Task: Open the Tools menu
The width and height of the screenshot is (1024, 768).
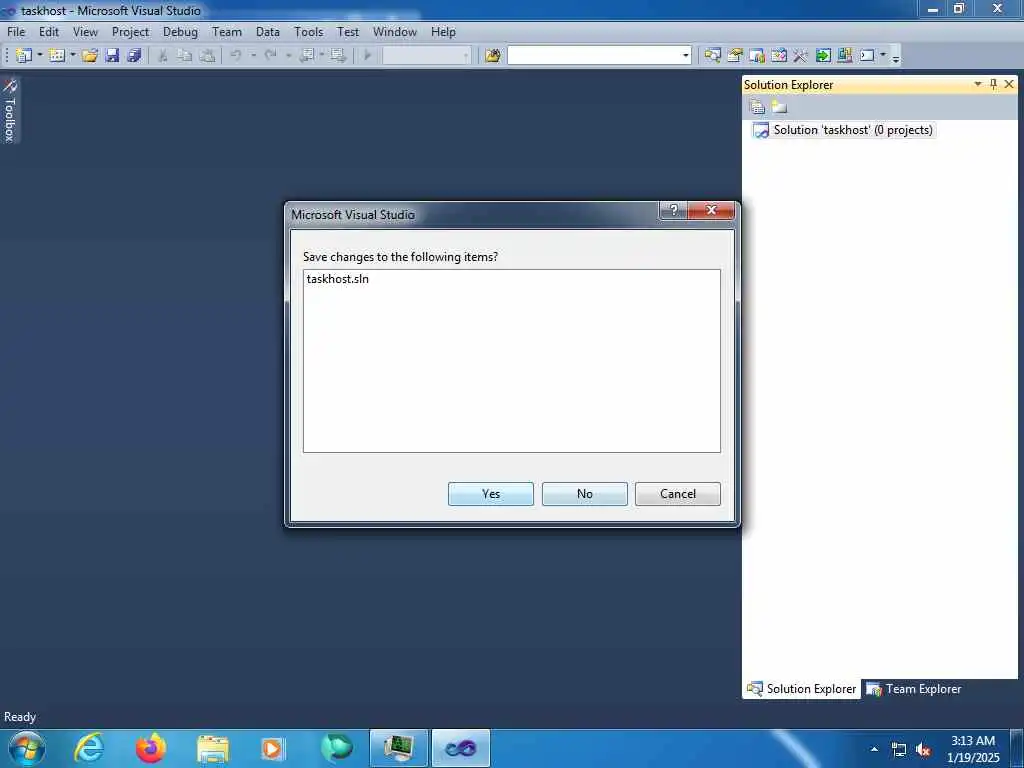Action: click(x=308, y=32)
